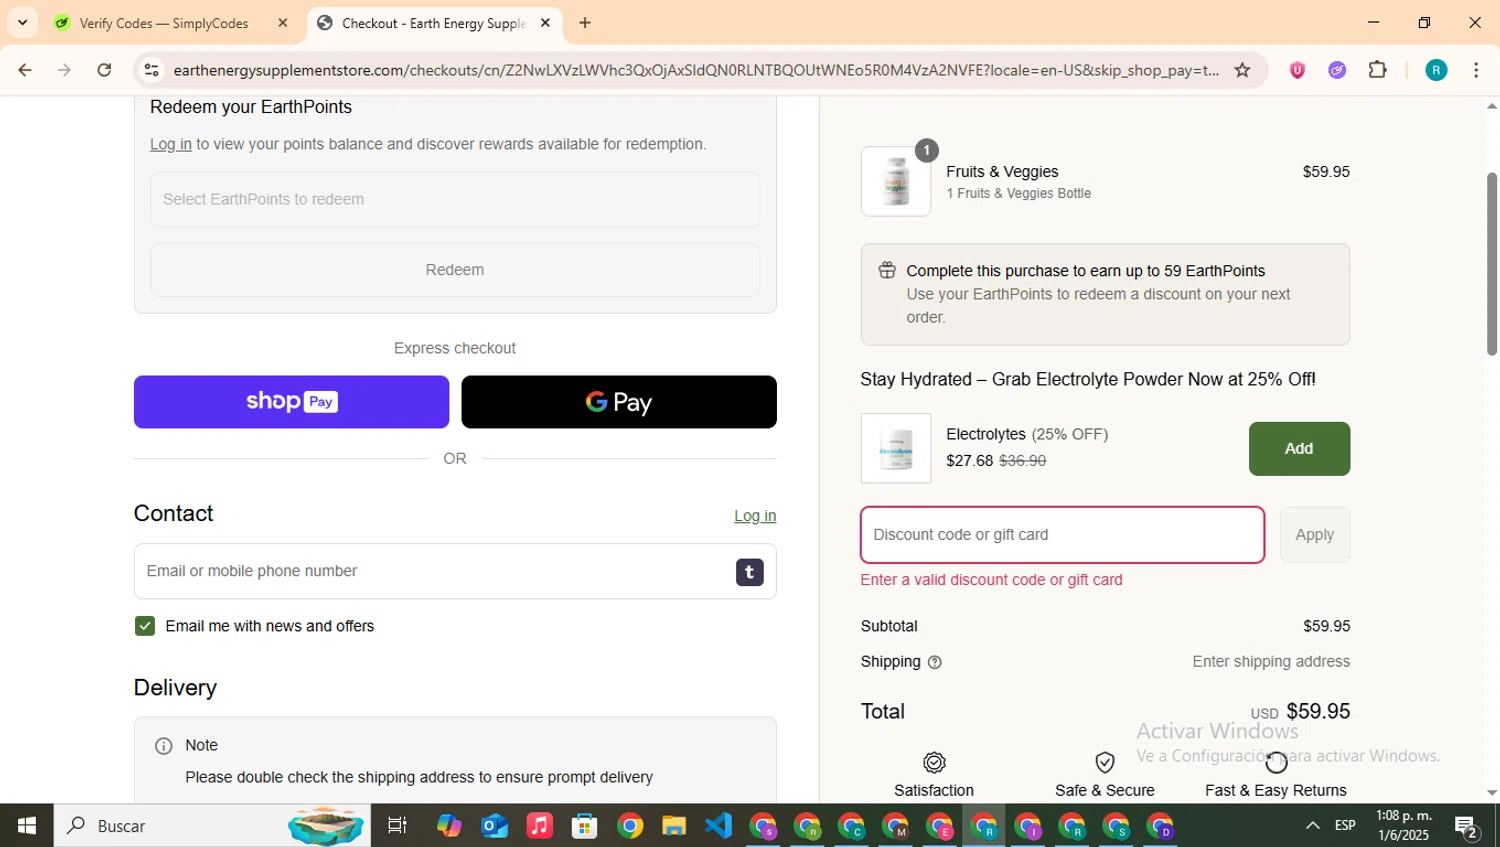The width and height of the screenshot is (1500, 847).
Task: Launch Copilot from the taskbar
Action: (x=449, y=826)
